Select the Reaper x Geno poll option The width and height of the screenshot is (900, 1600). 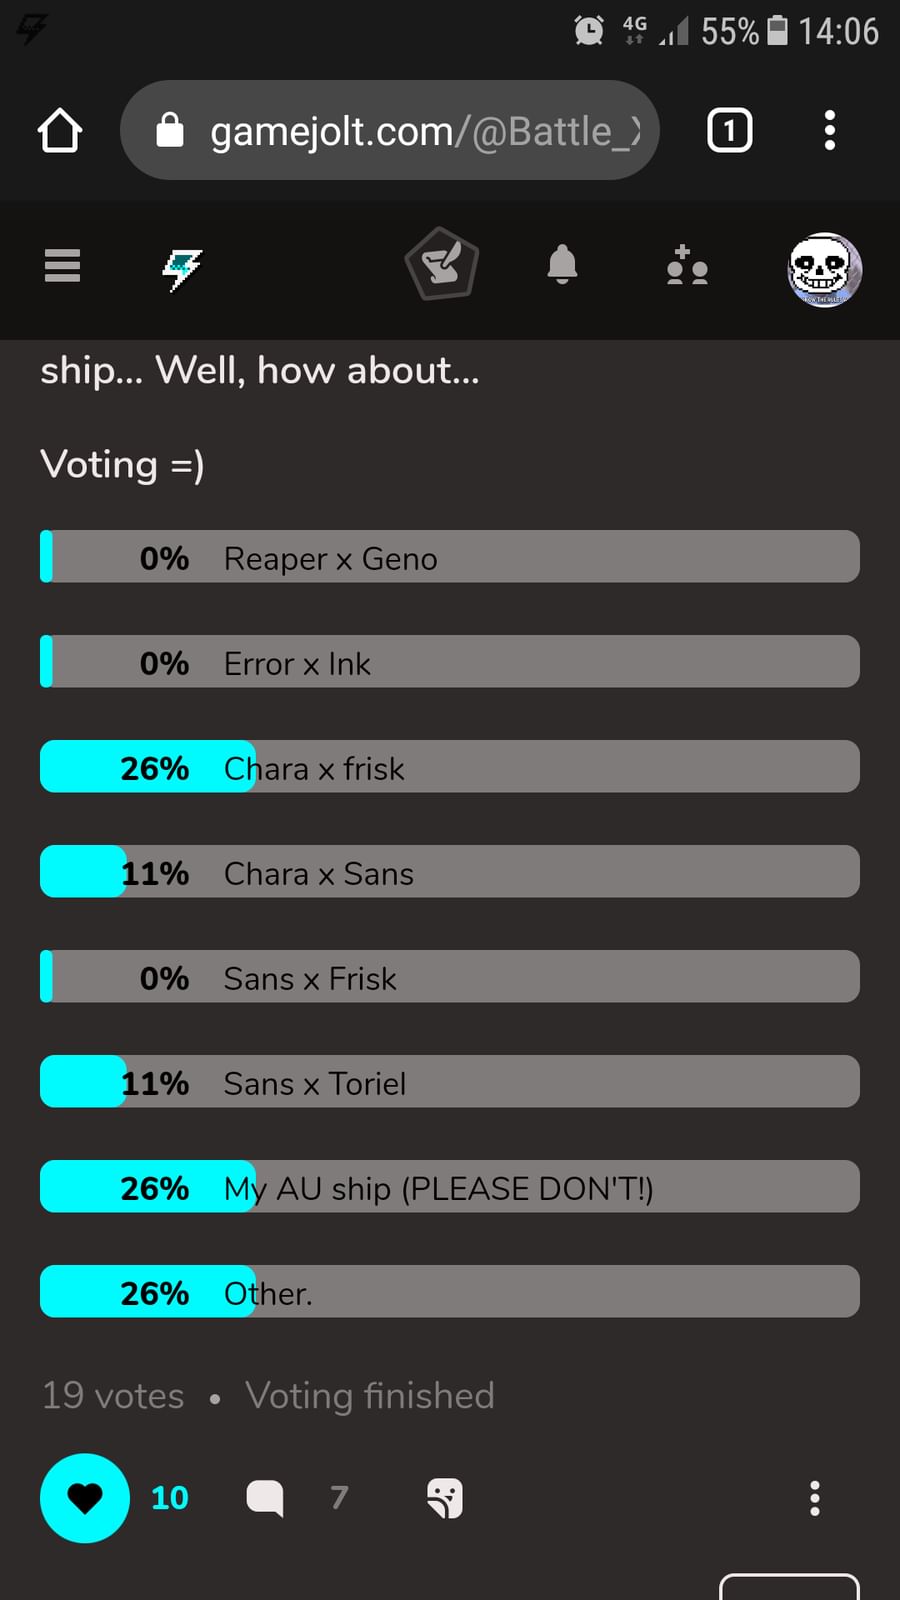tap(450, 557)
